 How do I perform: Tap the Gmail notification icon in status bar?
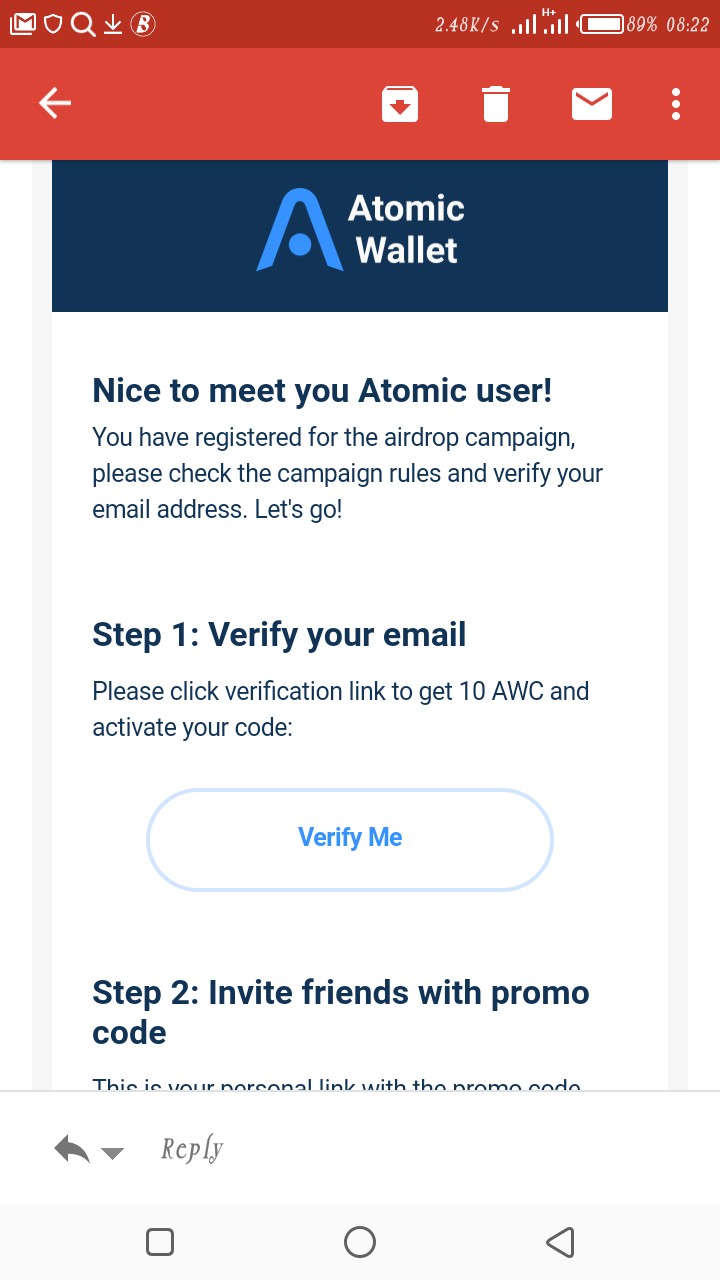click(22, 23)
